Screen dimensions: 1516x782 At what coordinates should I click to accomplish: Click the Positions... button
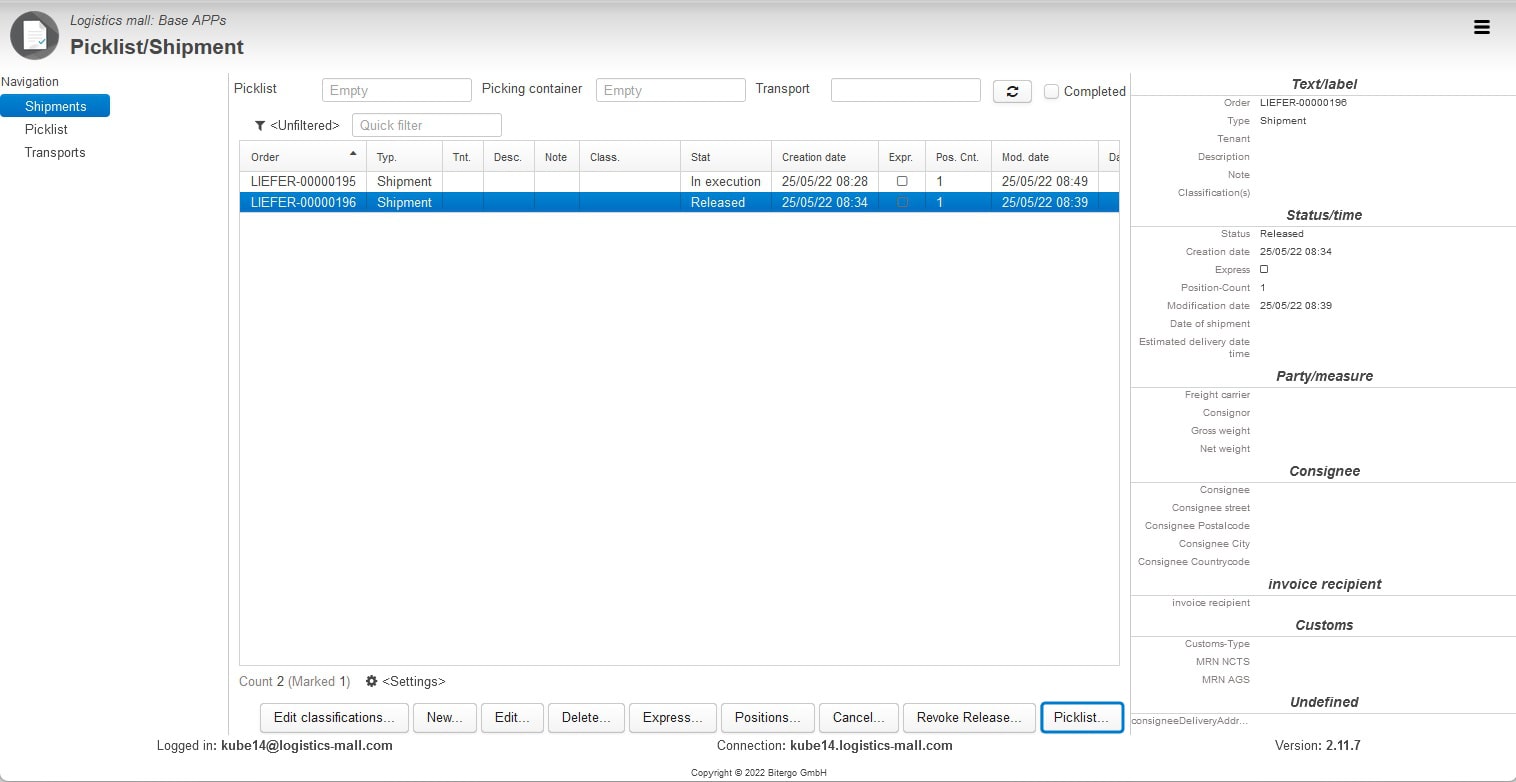pyautogui.click(x=768, y=717)
